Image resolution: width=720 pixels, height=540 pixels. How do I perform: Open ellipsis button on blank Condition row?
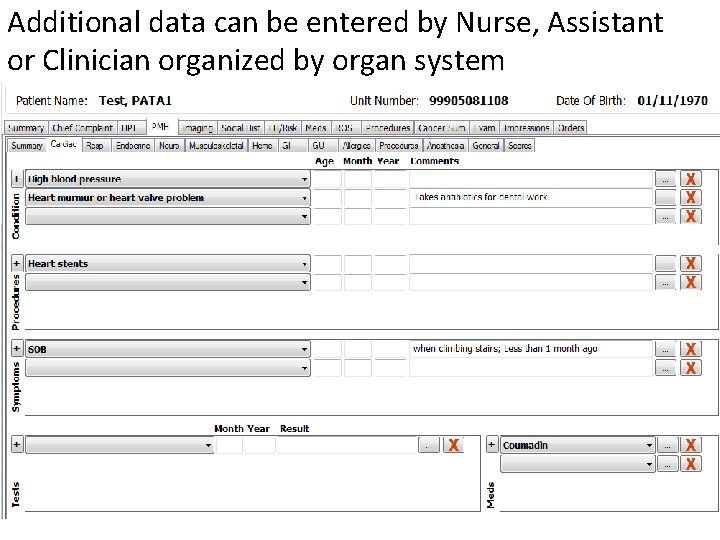coord(665,216)
